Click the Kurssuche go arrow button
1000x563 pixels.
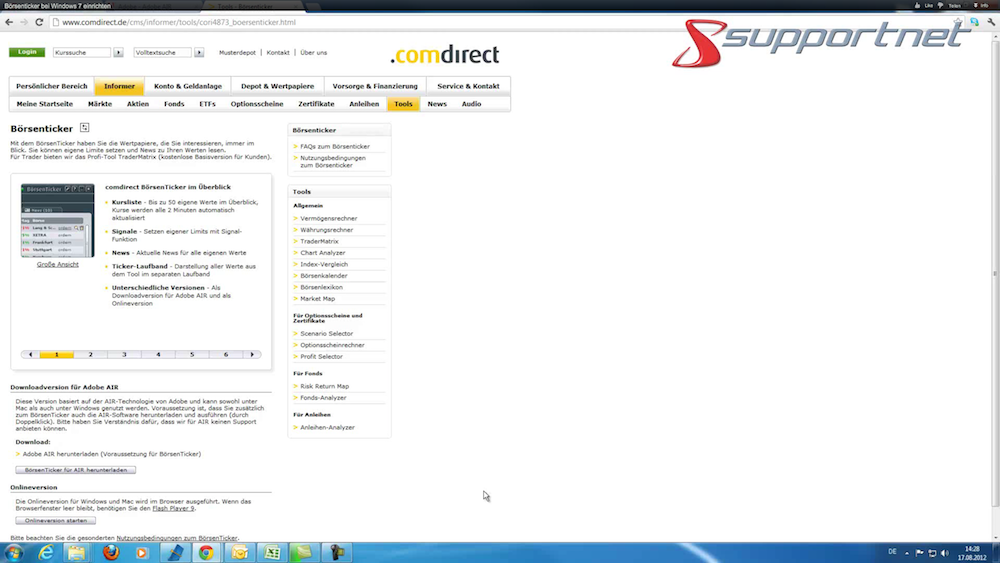click(x=119, y=52)
